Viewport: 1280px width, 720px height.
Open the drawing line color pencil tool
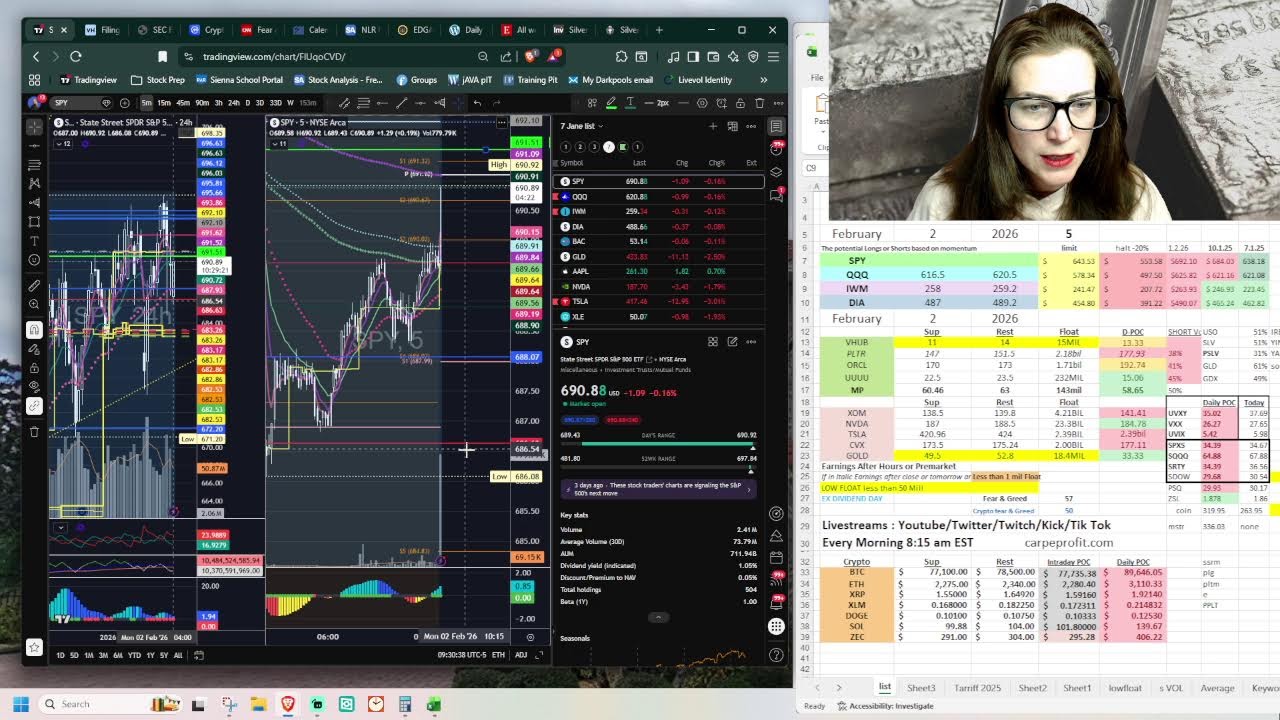click(611, 102)
